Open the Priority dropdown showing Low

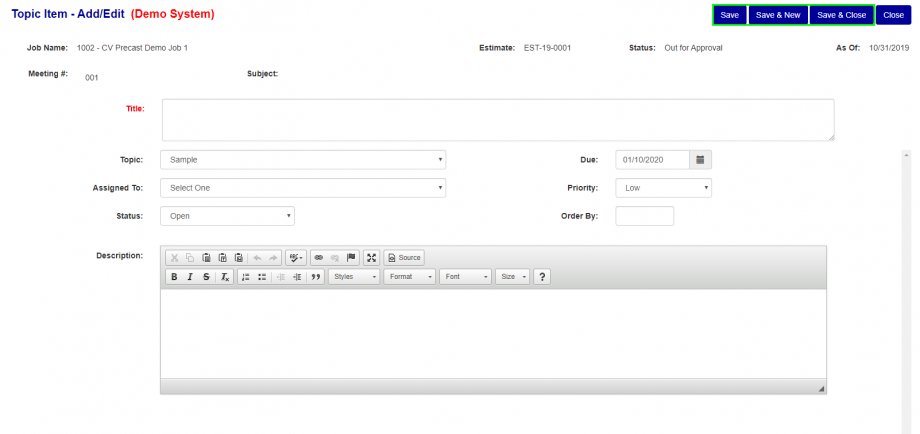[664, 188]
